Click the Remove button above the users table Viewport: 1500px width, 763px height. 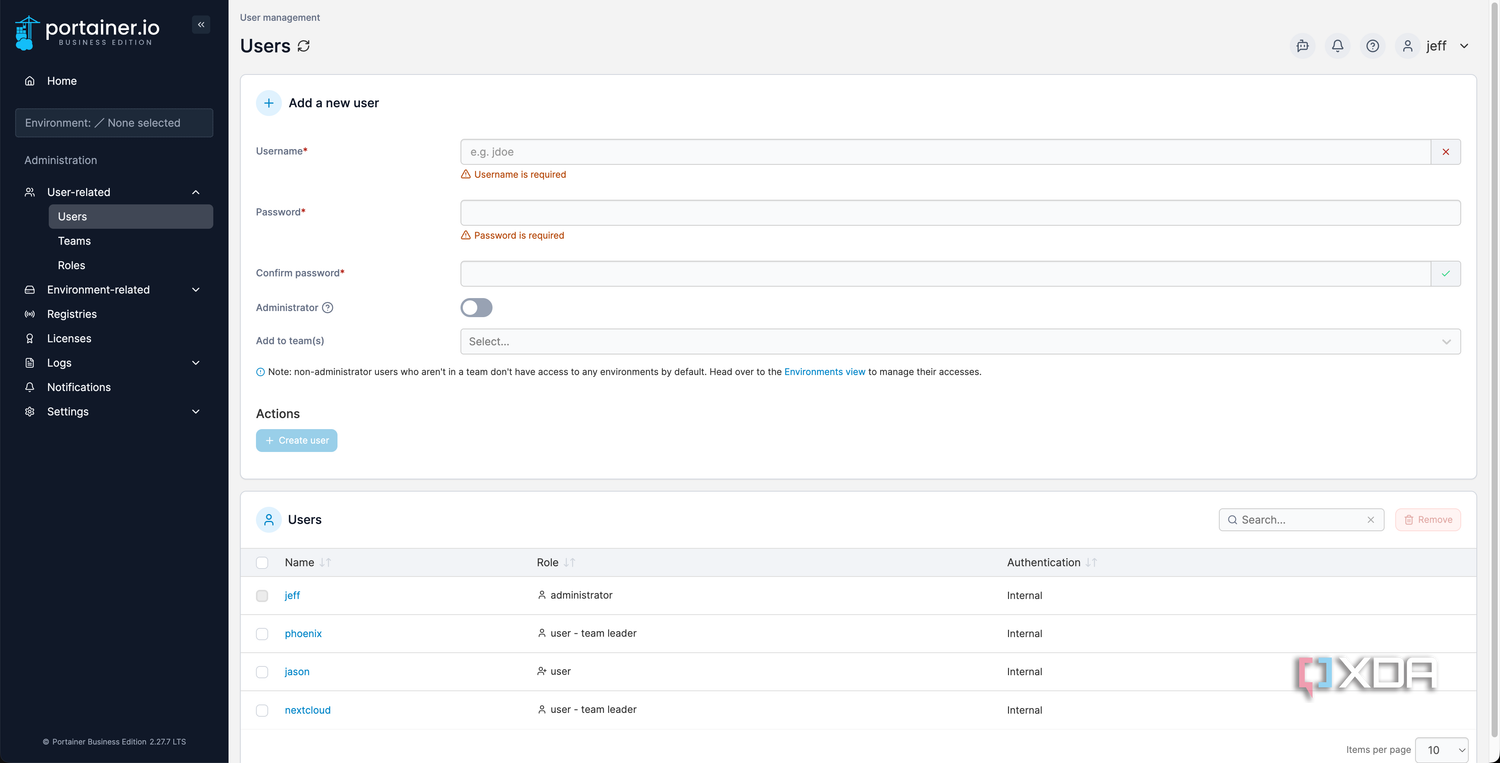(x=1428, y=520)
